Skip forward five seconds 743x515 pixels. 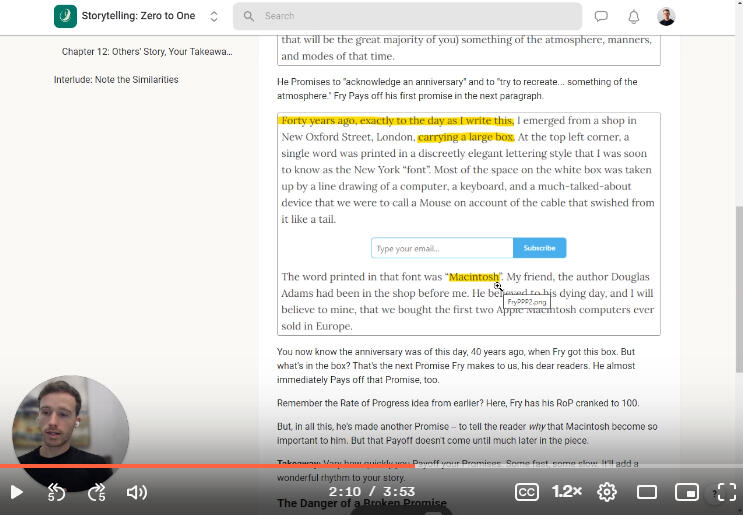pyautogui.click(x=97, y=492)
